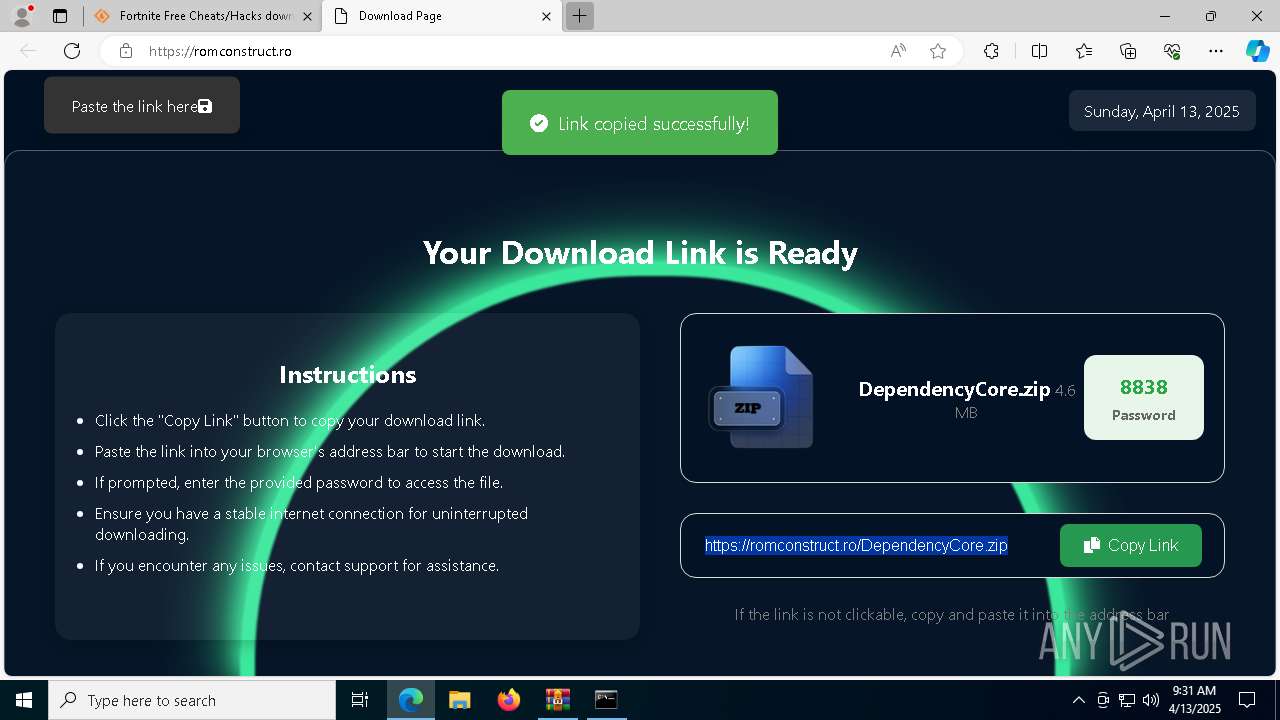
Task: Click the browser Back arrow
Action: tap(28, 51)
